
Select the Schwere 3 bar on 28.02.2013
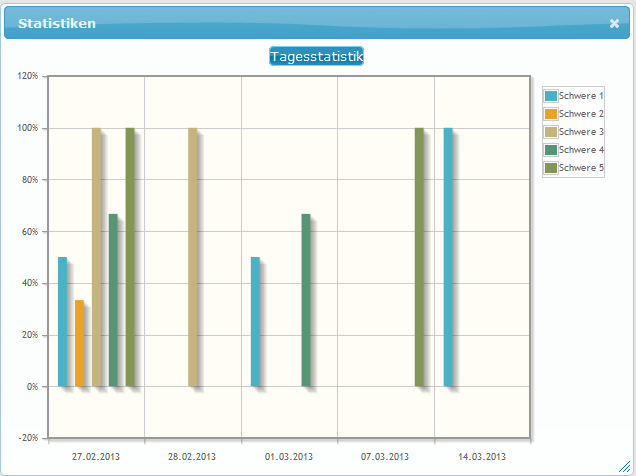tap(193, 257)
